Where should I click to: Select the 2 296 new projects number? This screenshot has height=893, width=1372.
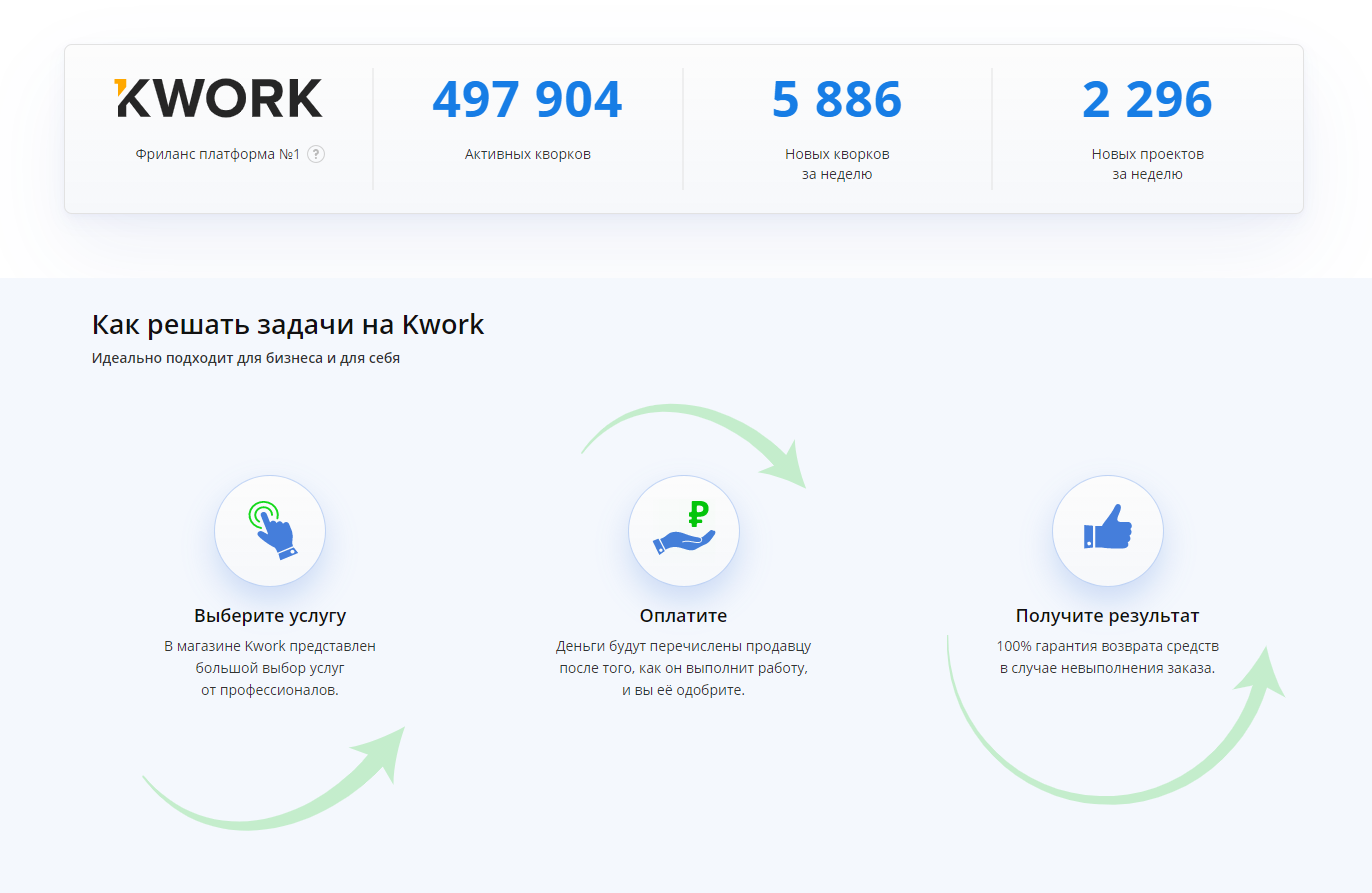click(1147, 99)
